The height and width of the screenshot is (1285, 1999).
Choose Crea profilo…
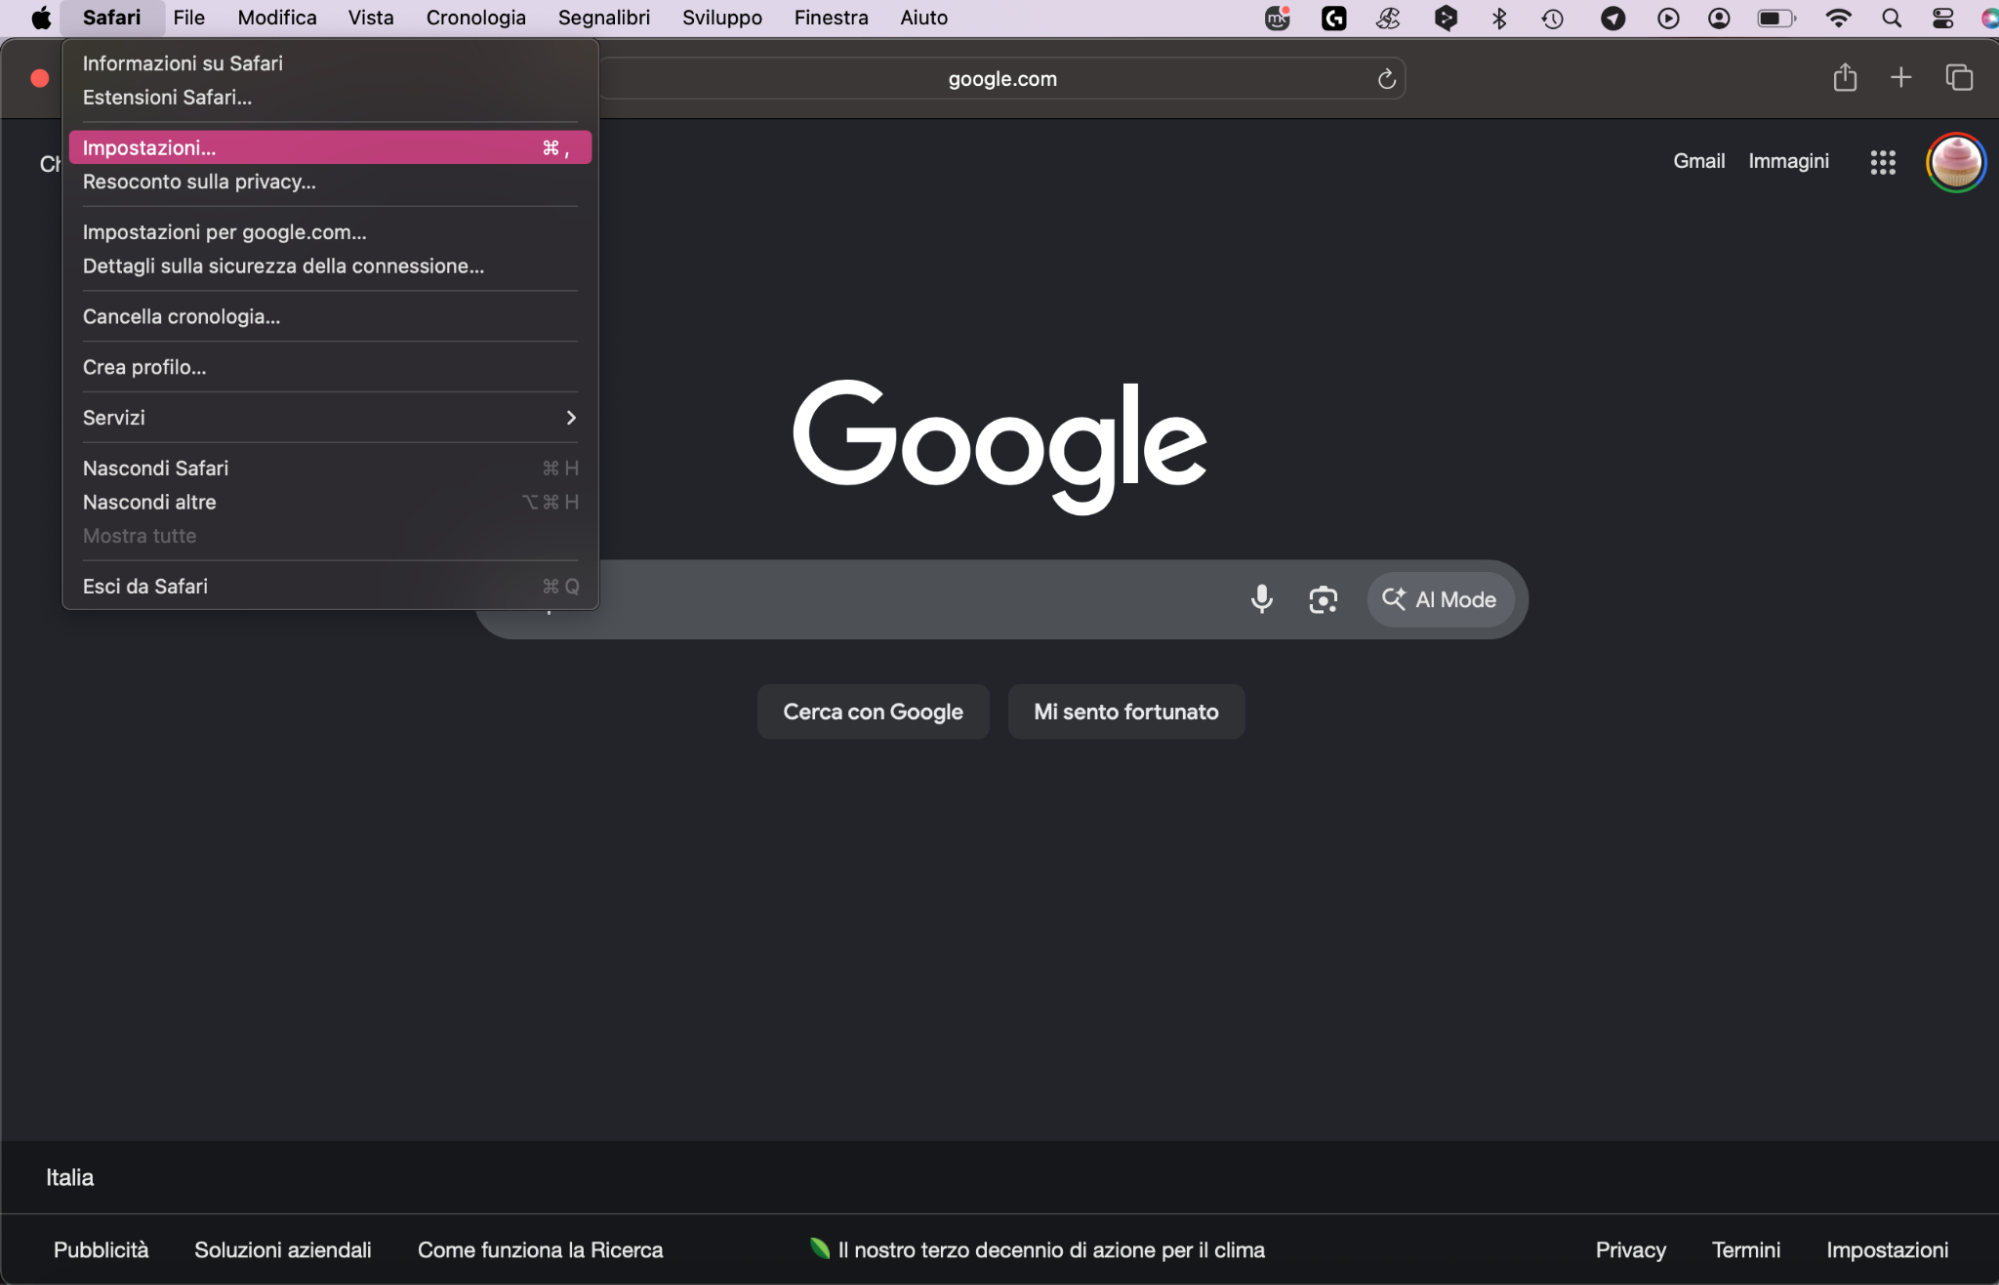point(330,367)
